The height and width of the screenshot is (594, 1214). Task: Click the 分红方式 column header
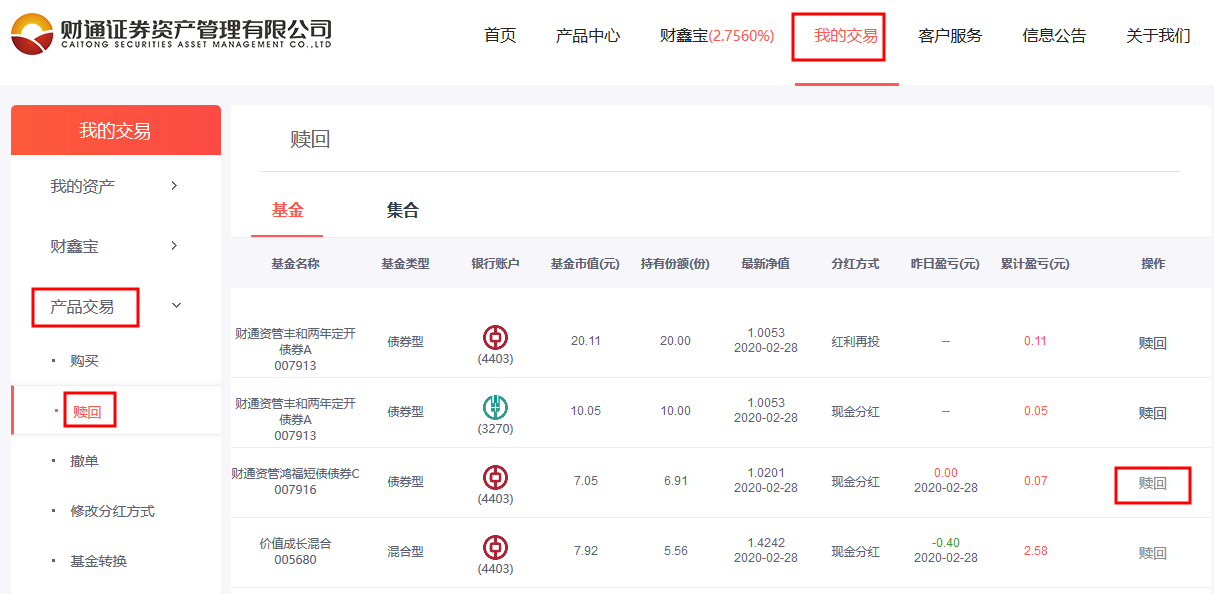tap(855, 264)
